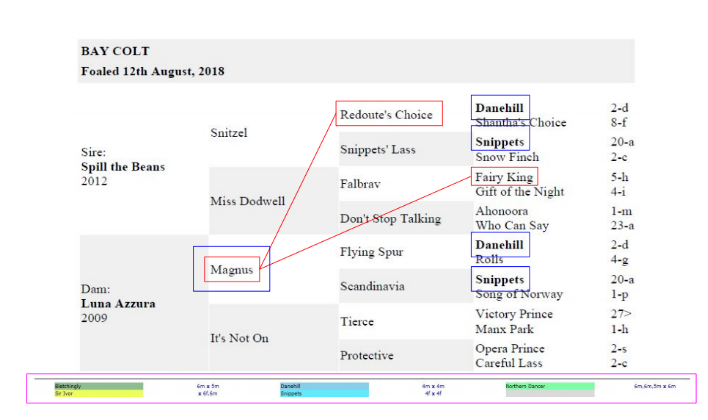708x420 pixels.
Task: Click the BAY COLT heading
Action: (x=115, y=51)
